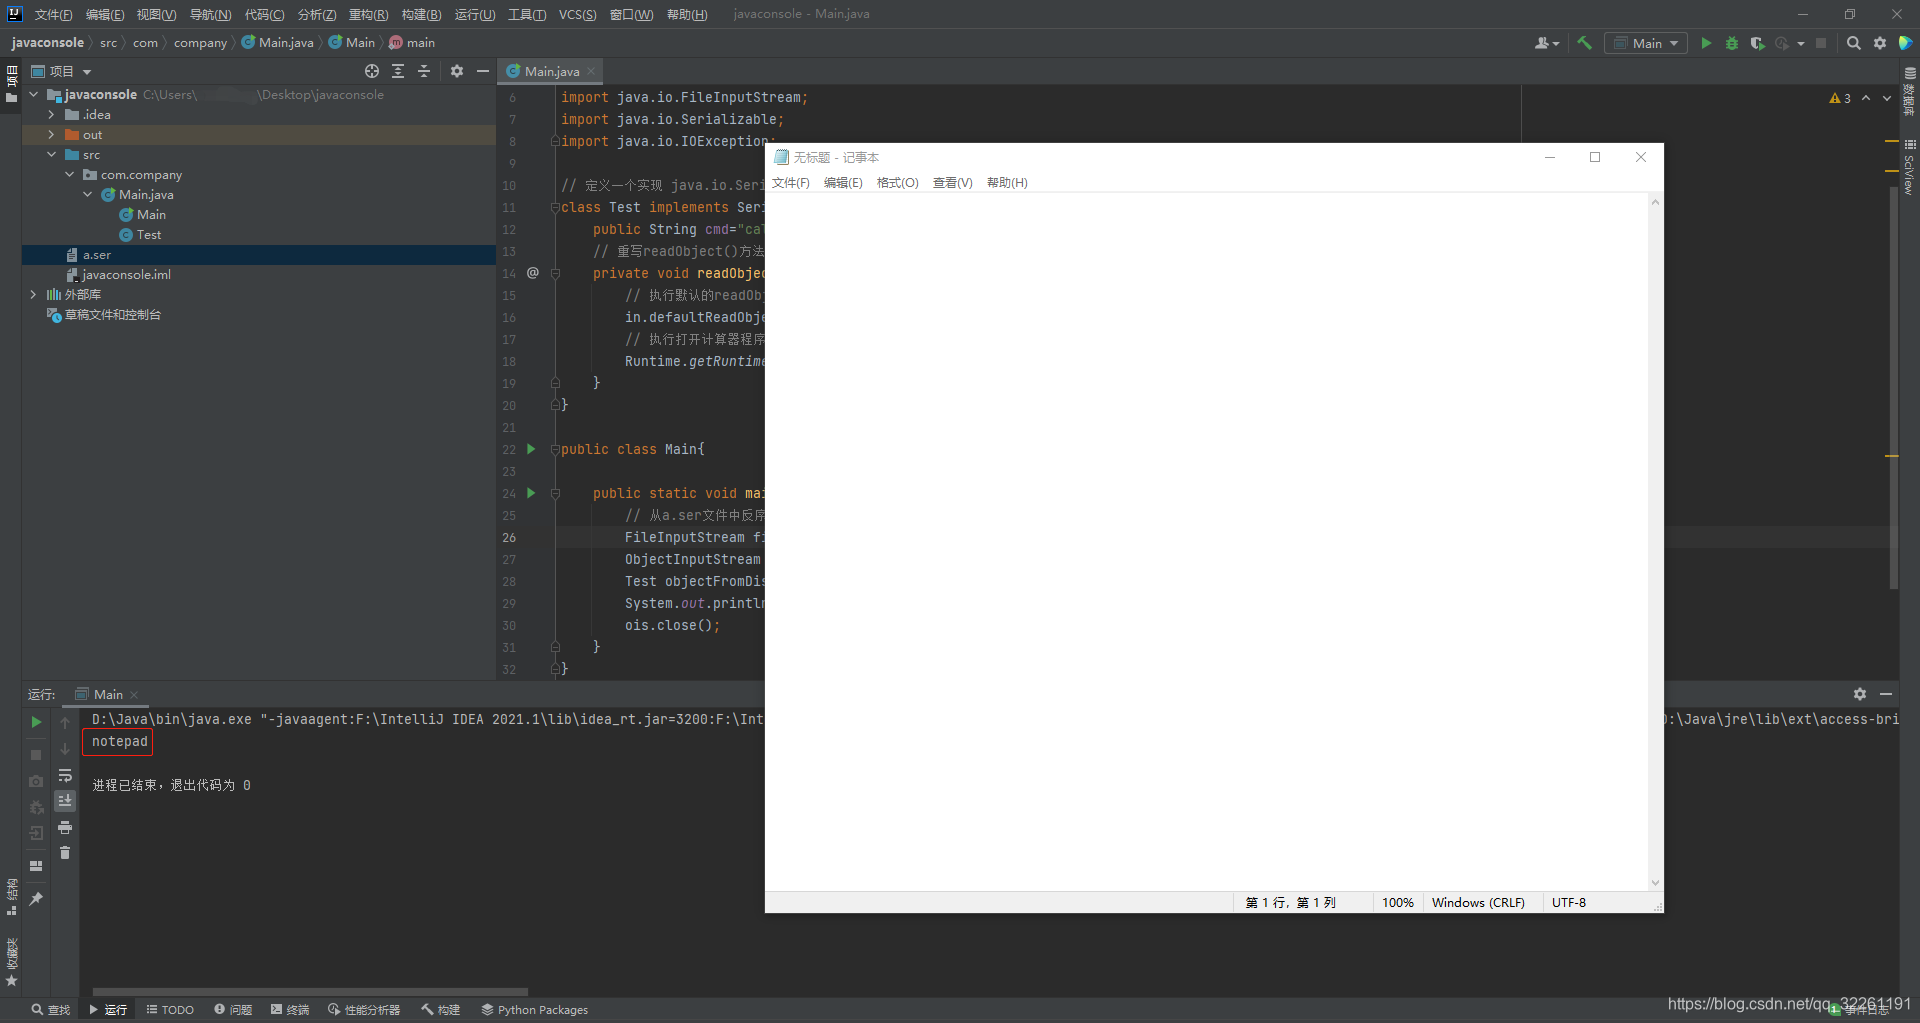Open the 终端 terminal tool window
Screen dimensions: 1920x1023
[290, 1010]
